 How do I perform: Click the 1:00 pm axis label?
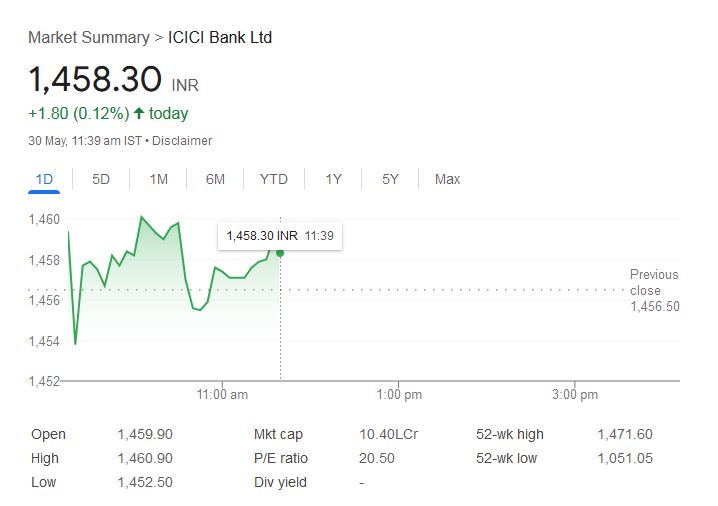tap(399, 395)
